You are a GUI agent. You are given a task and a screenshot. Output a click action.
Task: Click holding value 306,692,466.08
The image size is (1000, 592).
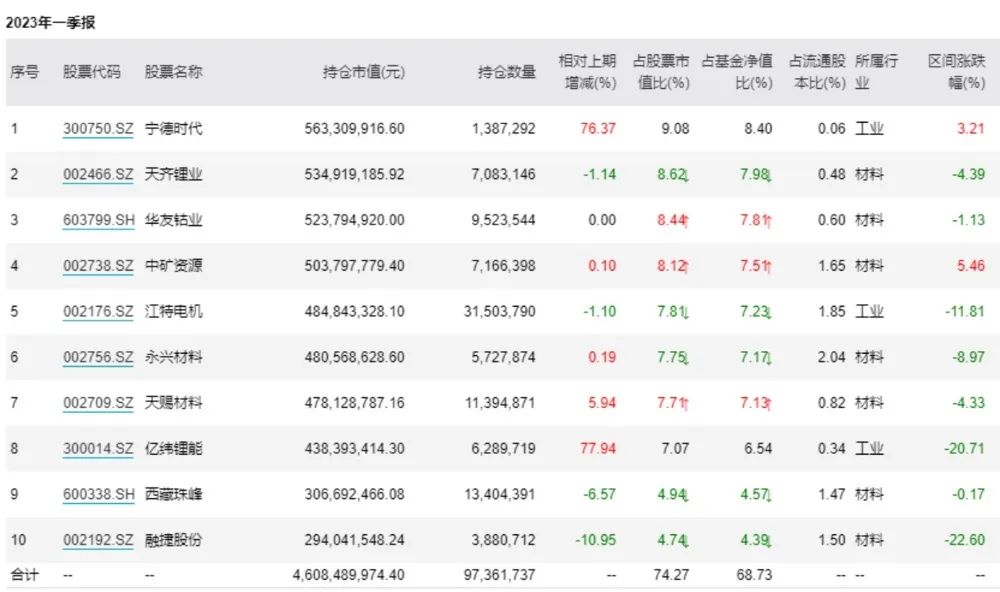coord(355,494)
